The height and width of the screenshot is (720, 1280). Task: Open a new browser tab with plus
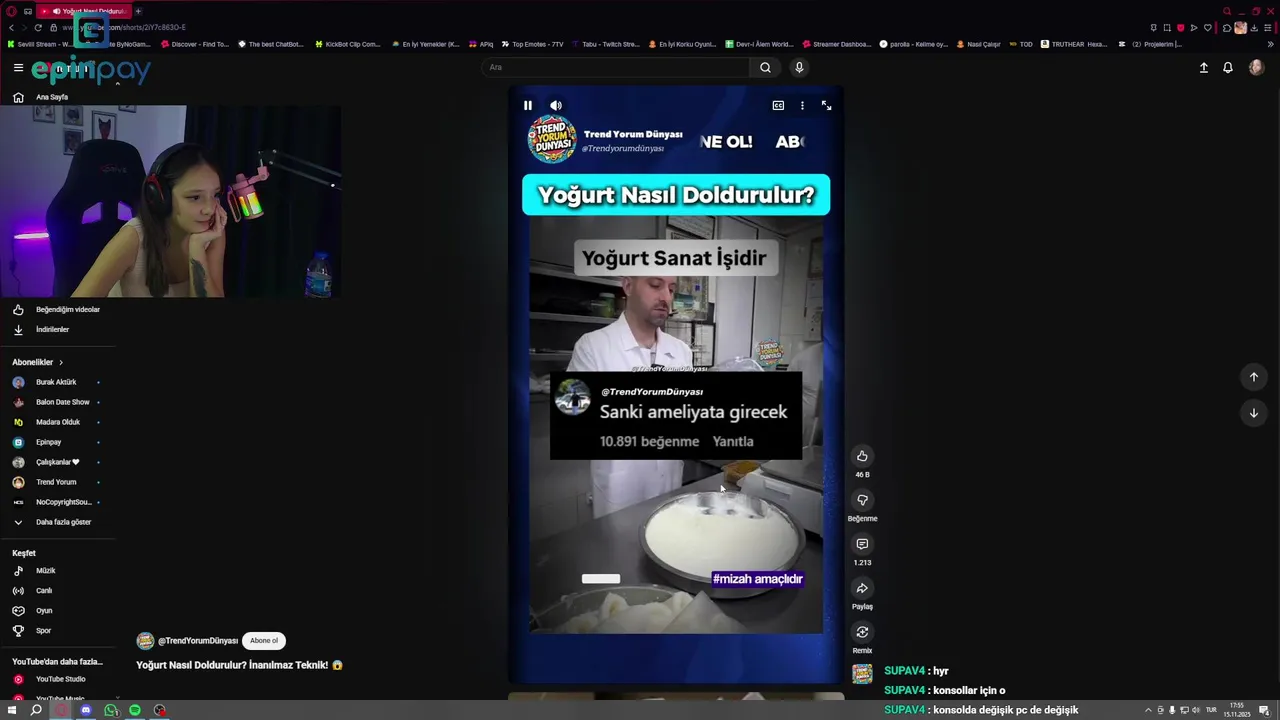click(138, 11)
